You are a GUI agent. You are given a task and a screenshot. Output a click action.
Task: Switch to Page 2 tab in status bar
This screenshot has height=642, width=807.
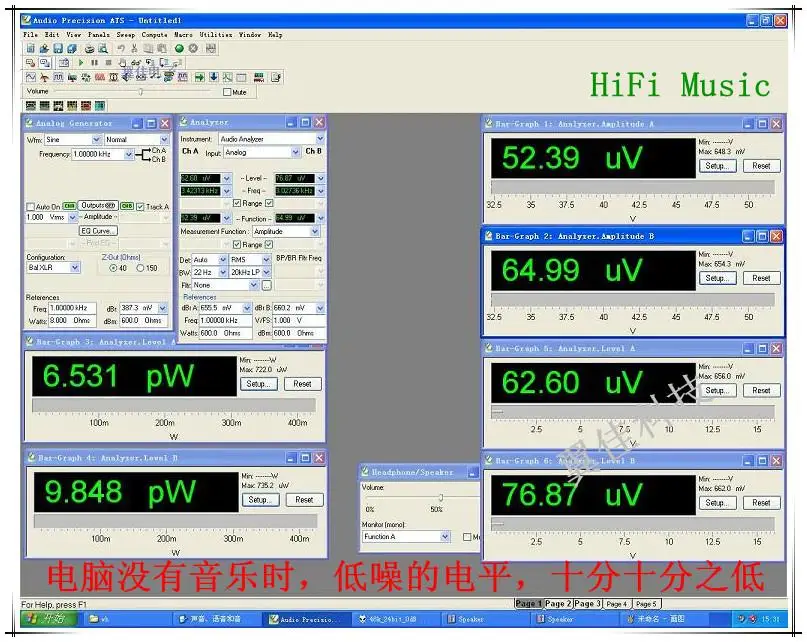557,604
